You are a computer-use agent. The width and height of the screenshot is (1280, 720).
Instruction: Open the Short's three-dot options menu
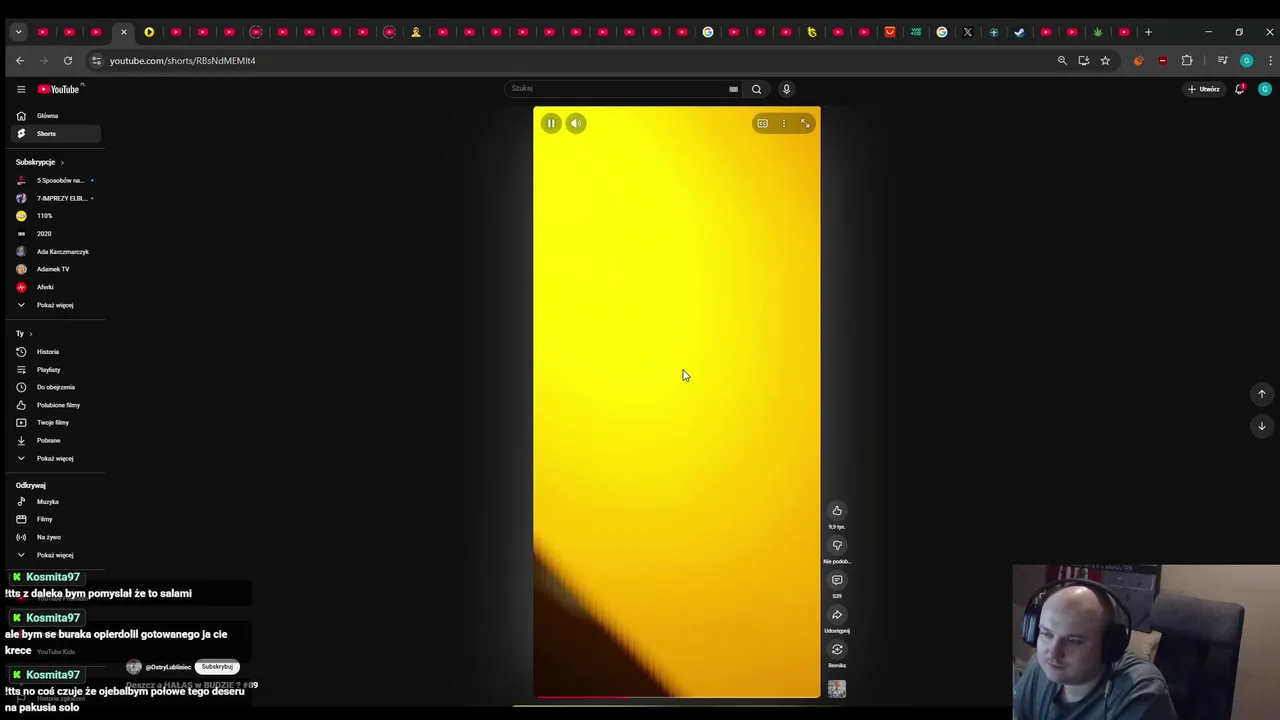pyautogui.click(x=783, y=123)
